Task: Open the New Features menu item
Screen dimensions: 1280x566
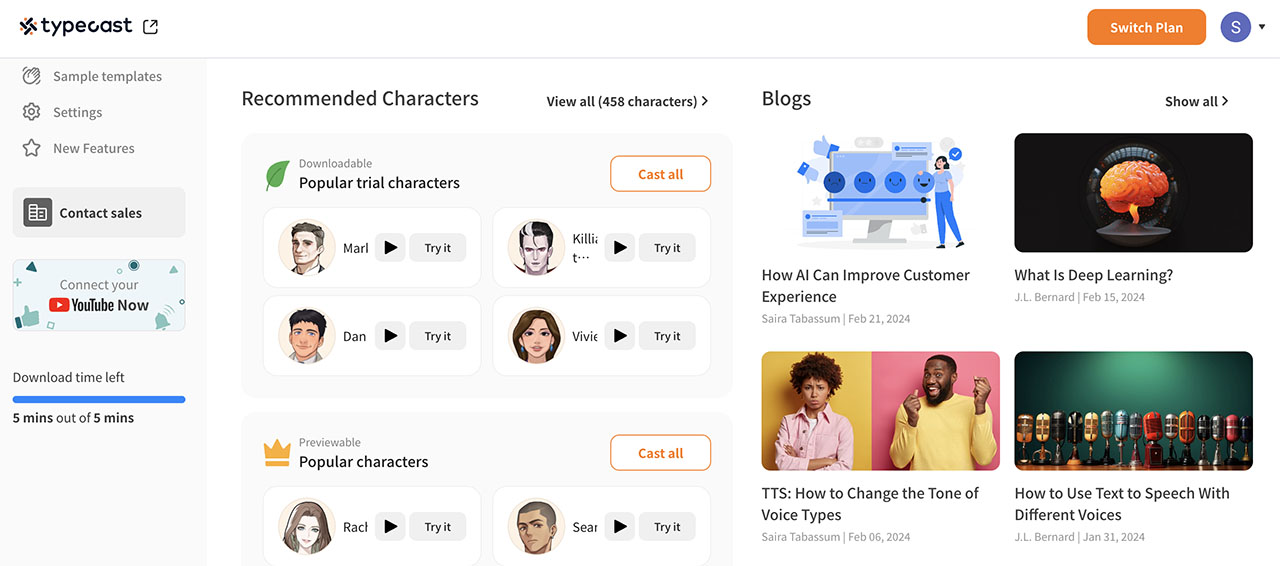Action: pos(94,148)
